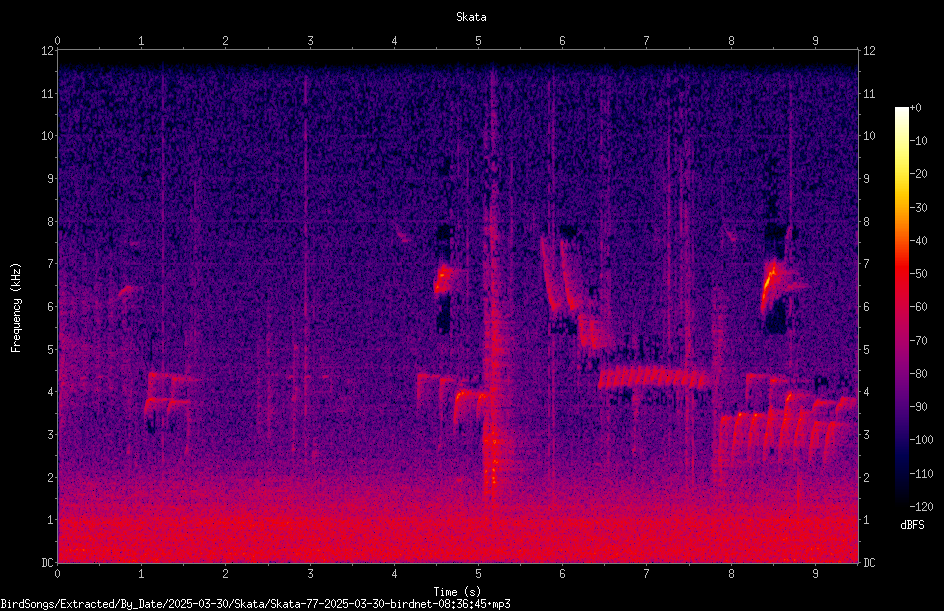Click the "-10" color scale value
Screen dimensions: 944x611
919,141
